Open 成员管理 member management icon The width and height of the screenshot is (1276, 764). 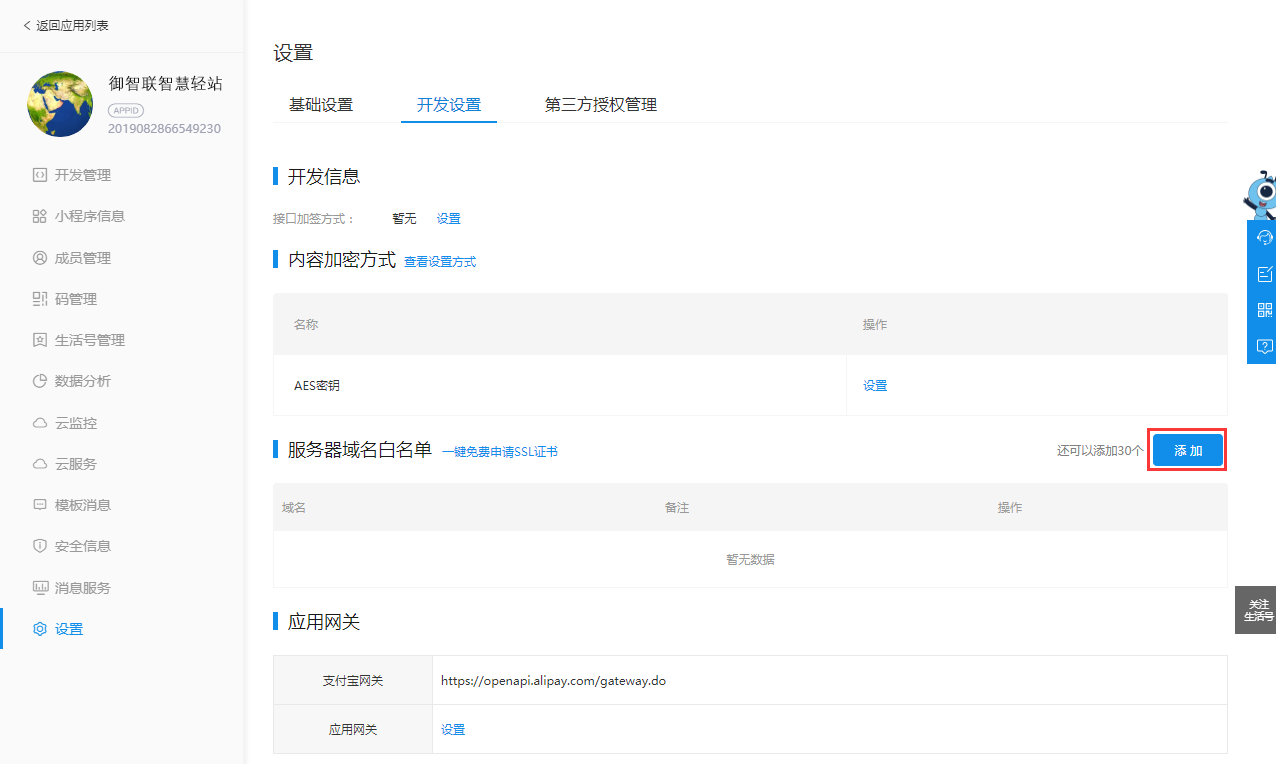(x=40, y=257)
